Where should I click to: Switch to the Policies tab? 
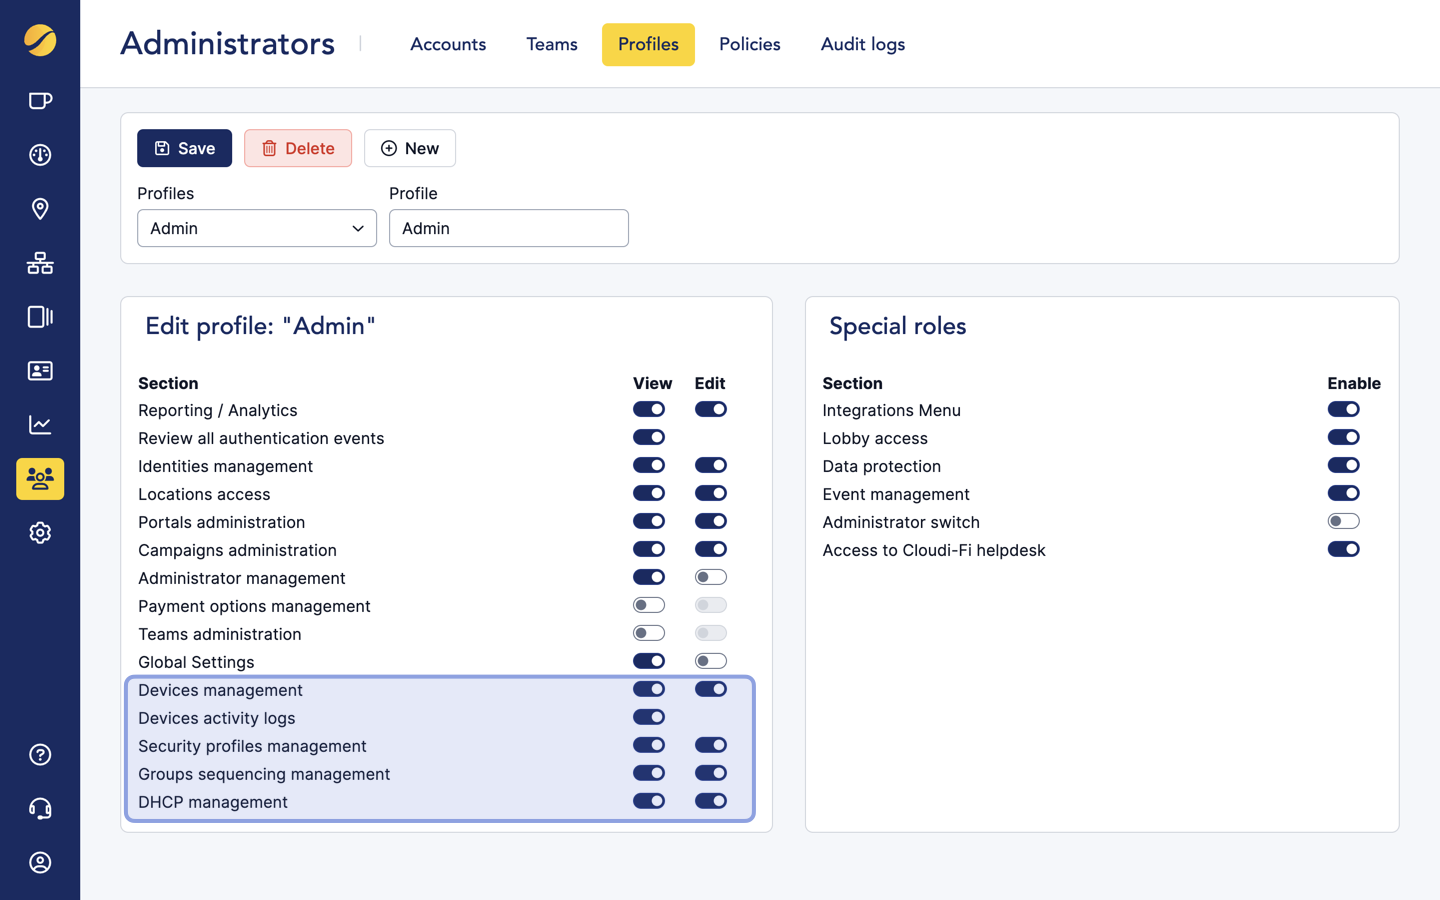click(749, 44)
